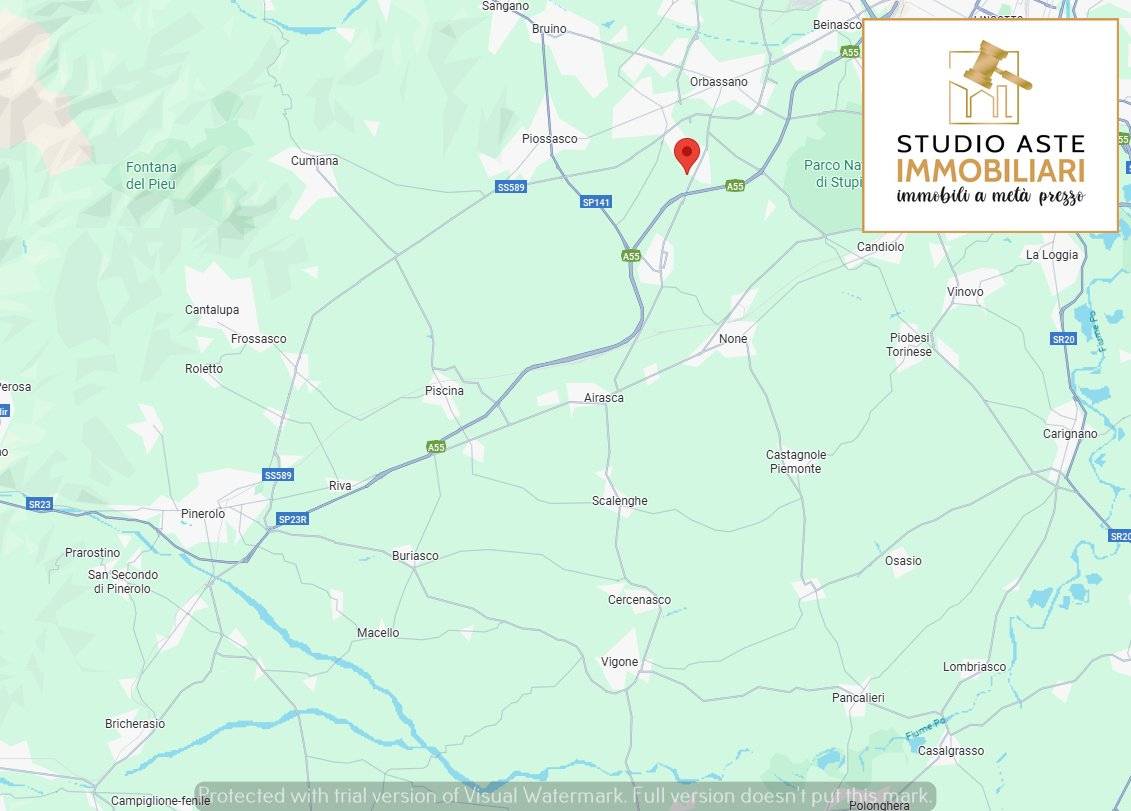Click the SP141 road shield
Image resolution: width=1131 pixels, height=811 pixels.
[597, 202]
